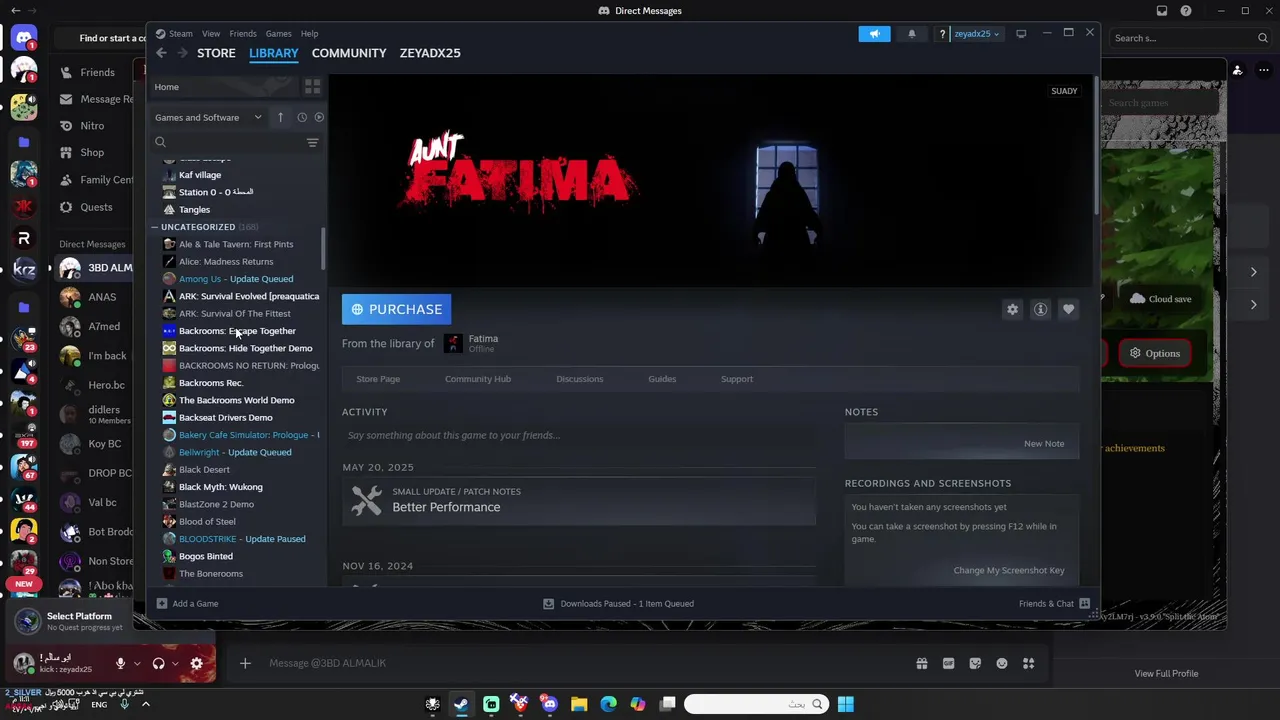This screenshot has width=1280, height=720.
Task: Click the Steam library list scrollbar
Action: pos(323,248)
